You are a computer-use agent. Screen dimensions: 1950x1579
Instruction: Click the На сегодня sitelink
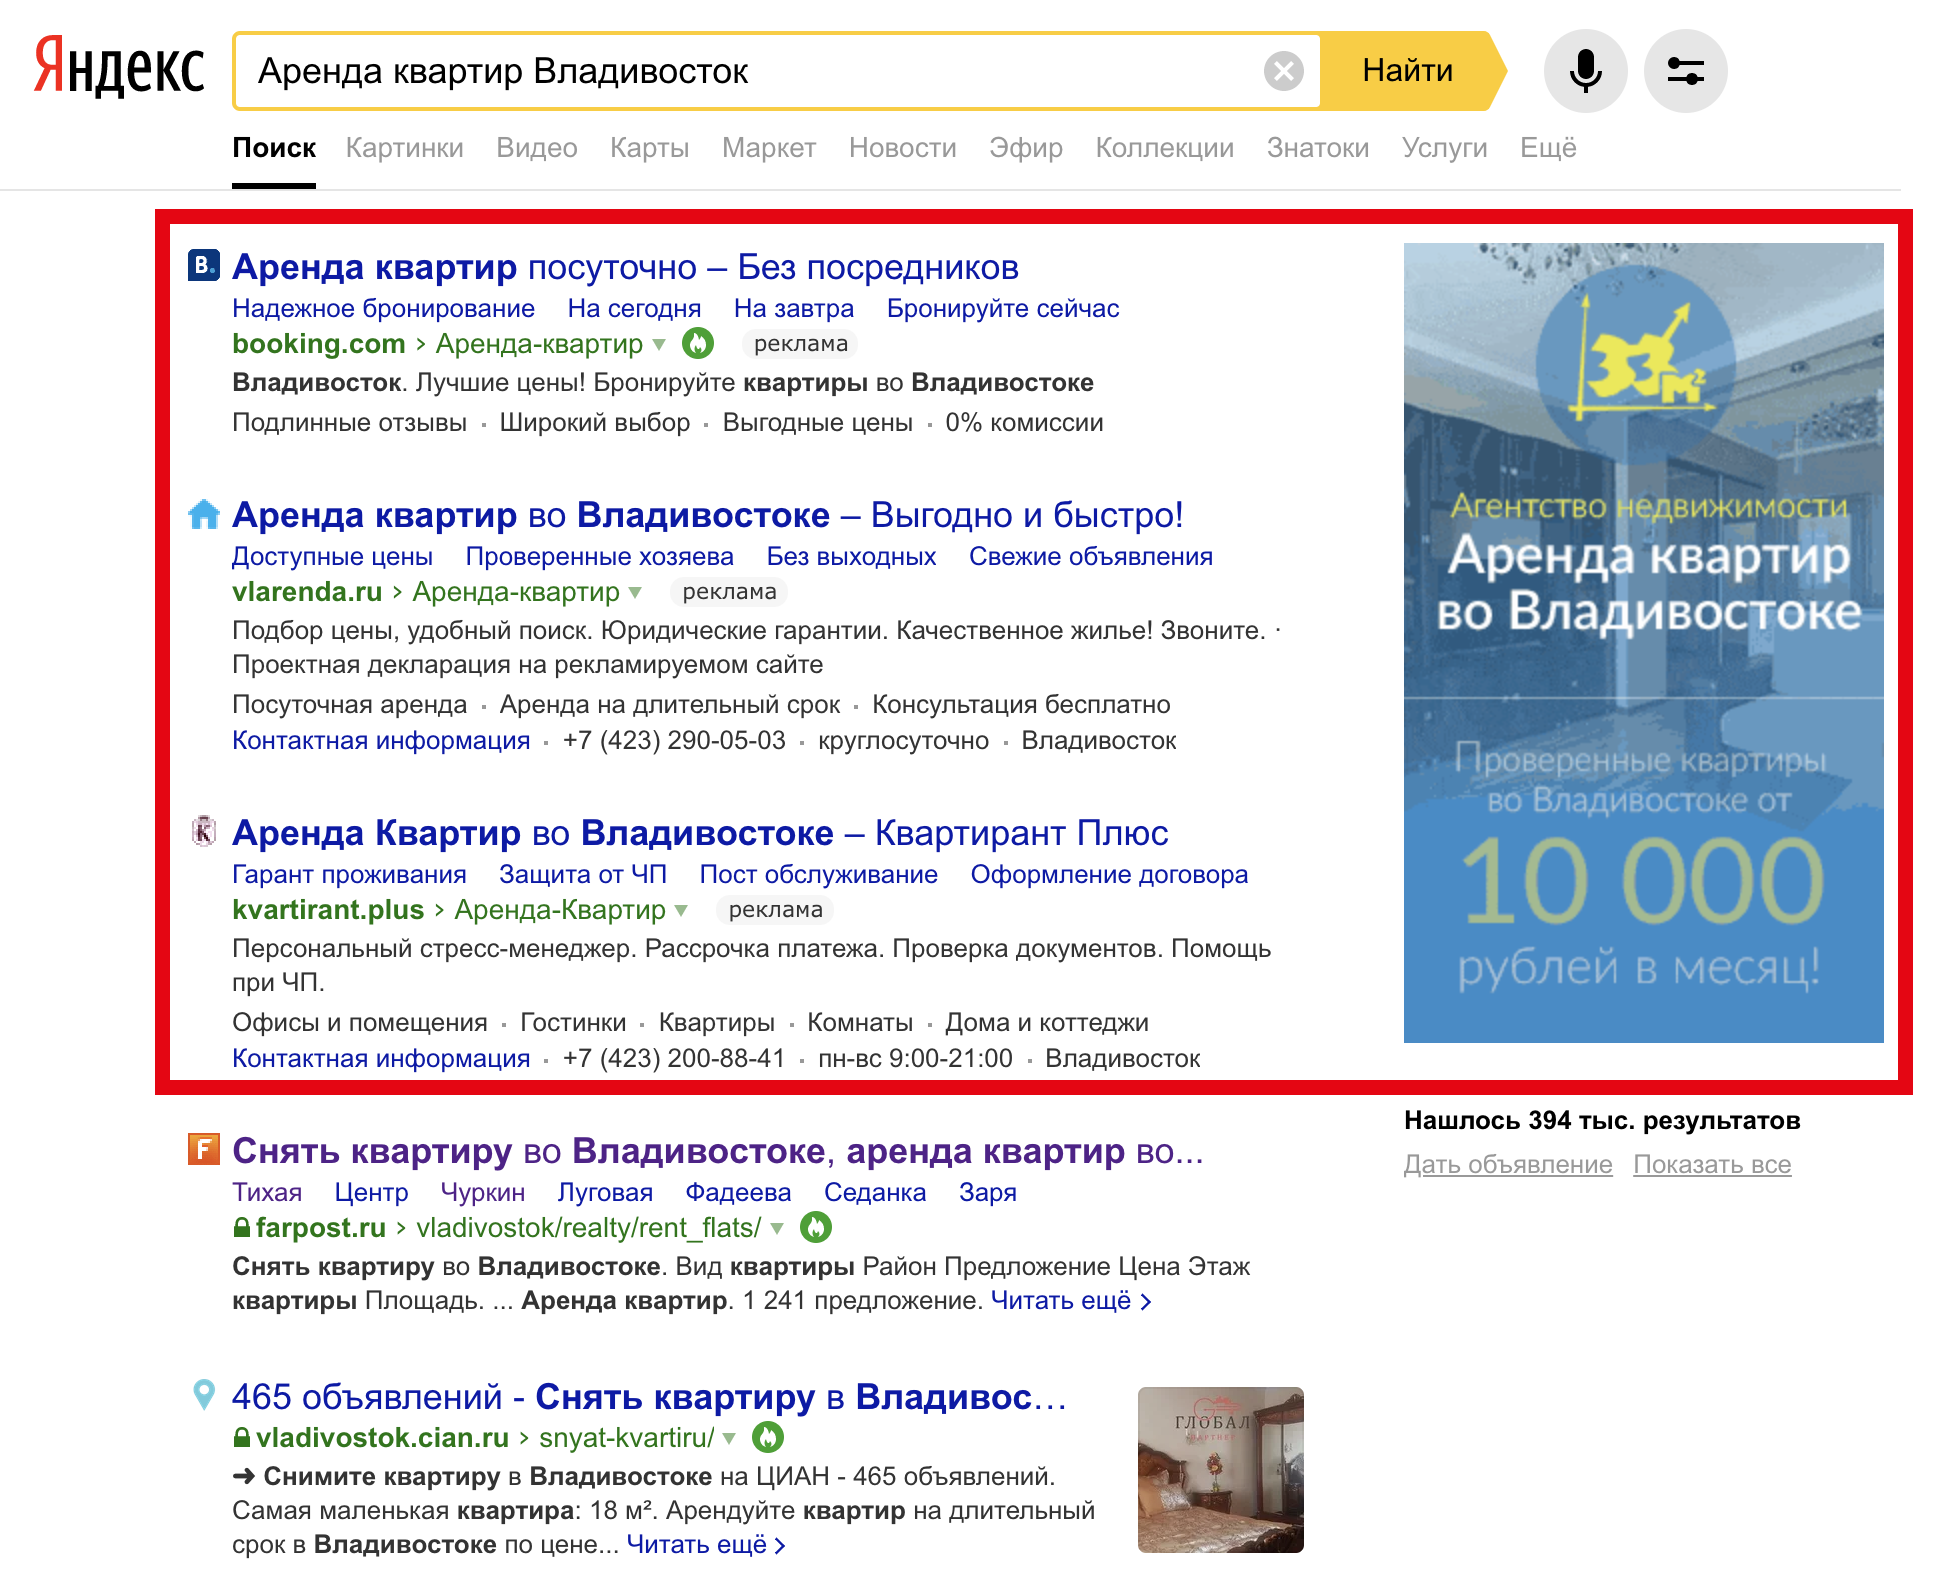tap(634, 308)
